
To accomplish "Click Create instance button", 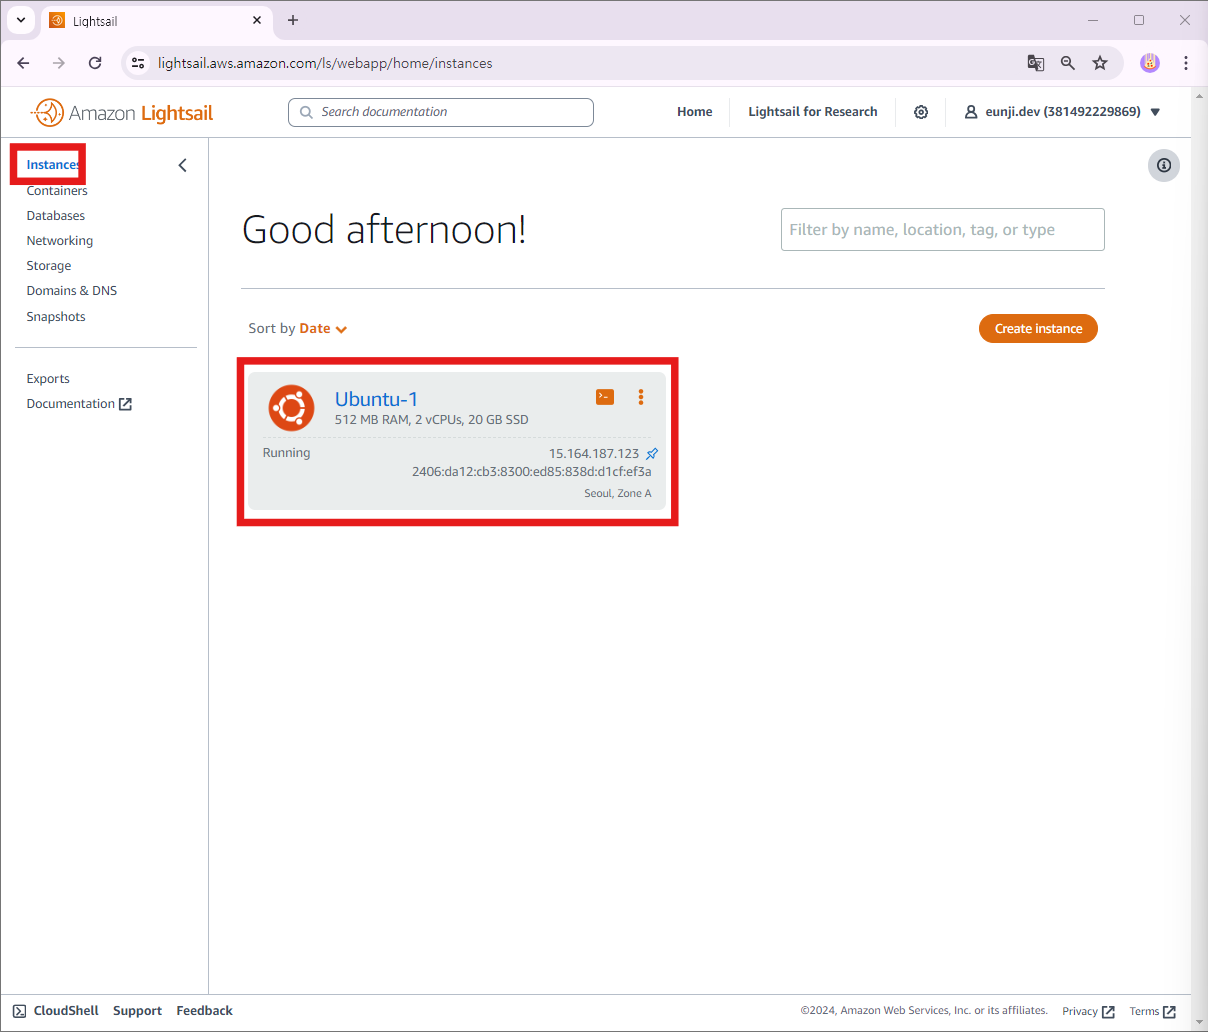I will pos(1038,329).
